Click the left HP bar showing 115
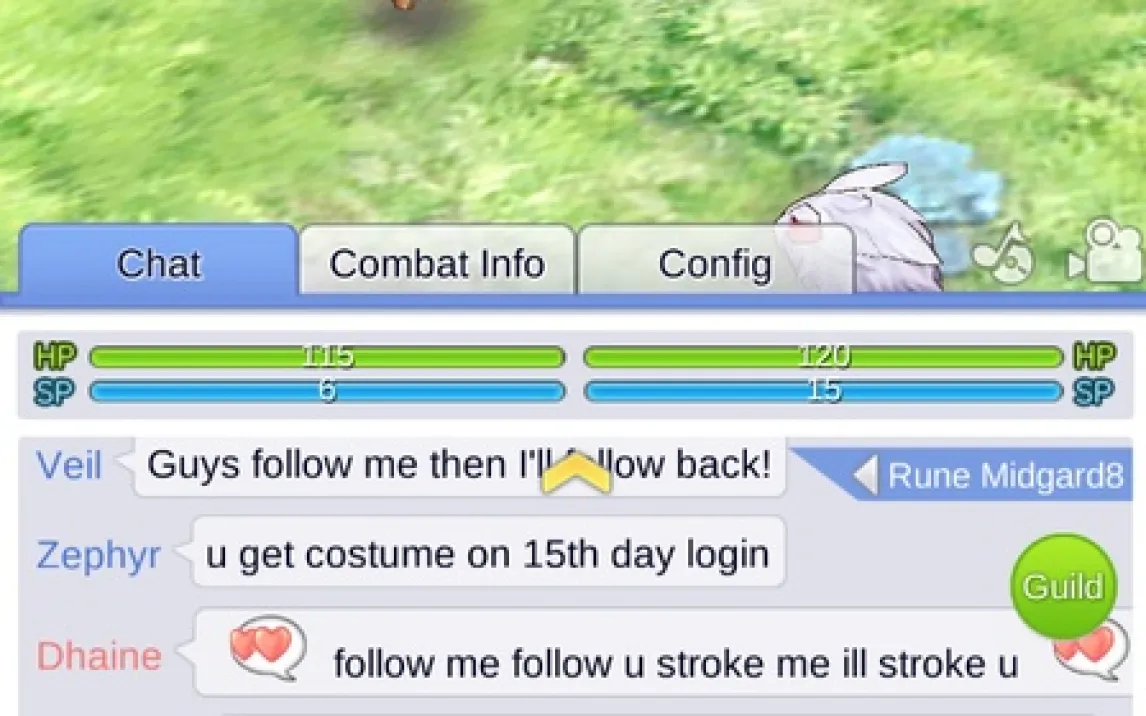This screenshot has width=1146, height=716. 327,357
